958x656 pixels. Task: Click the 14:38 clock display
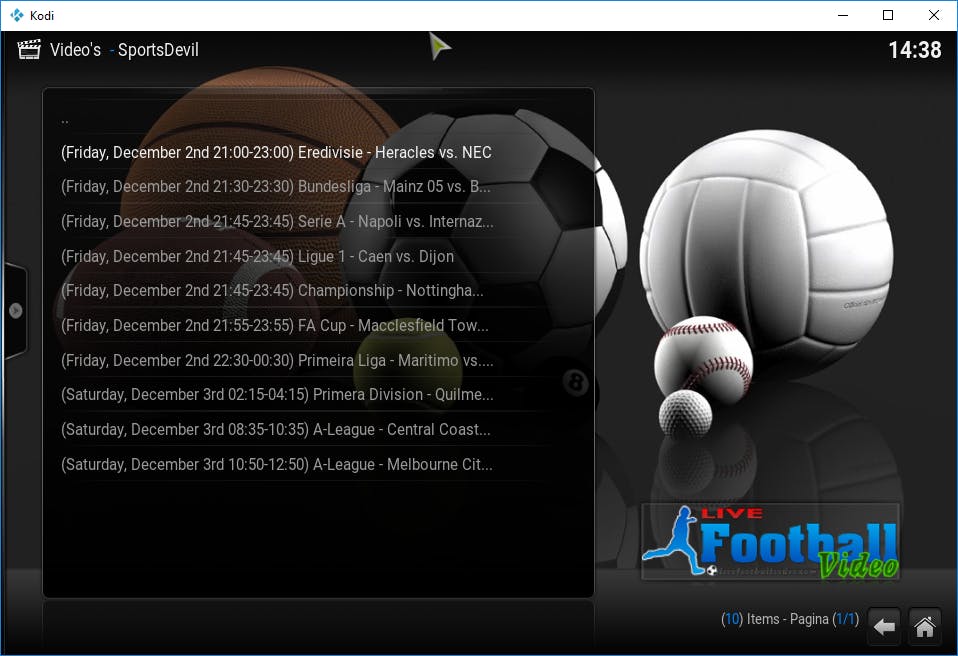[x=915, y=49]
